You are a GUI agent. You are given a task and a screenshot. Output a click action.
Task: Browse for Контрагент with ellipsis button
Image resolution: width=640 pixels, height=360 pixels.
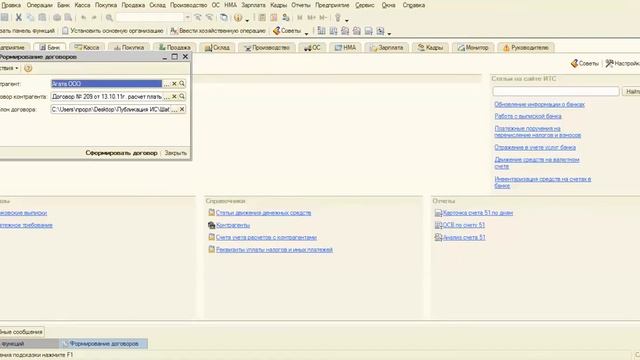coord(167,84)
